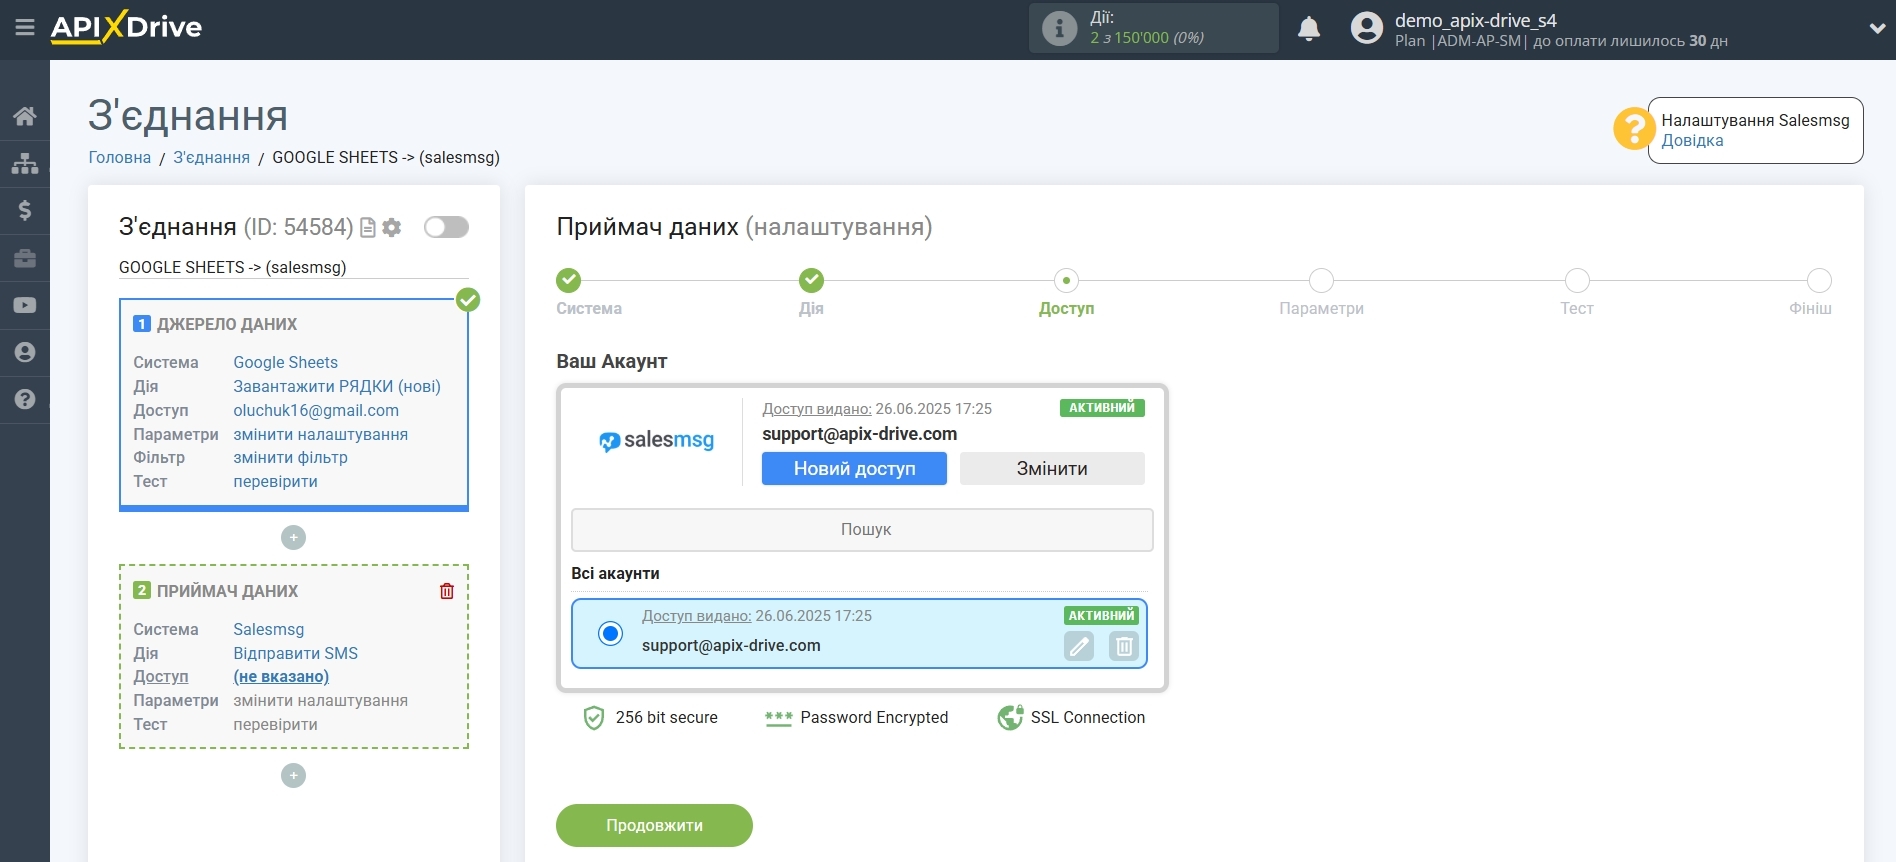1896x862 pixels.
Task: Click Доступ видано label in Ваш Акаунт
Action: (817, 409)
